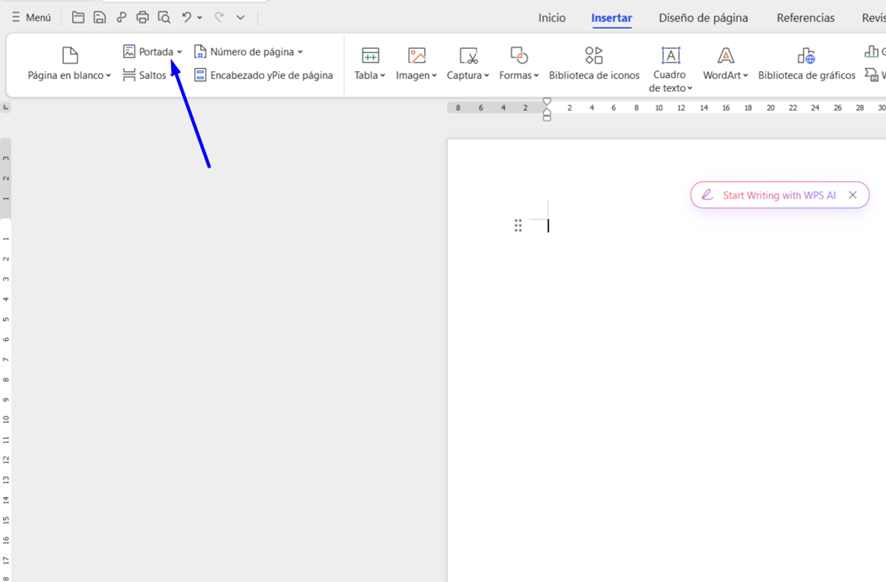Switch to the Diseño de página tab
The width and height of the screenshot is (886, 582).
tap(703, 18)
